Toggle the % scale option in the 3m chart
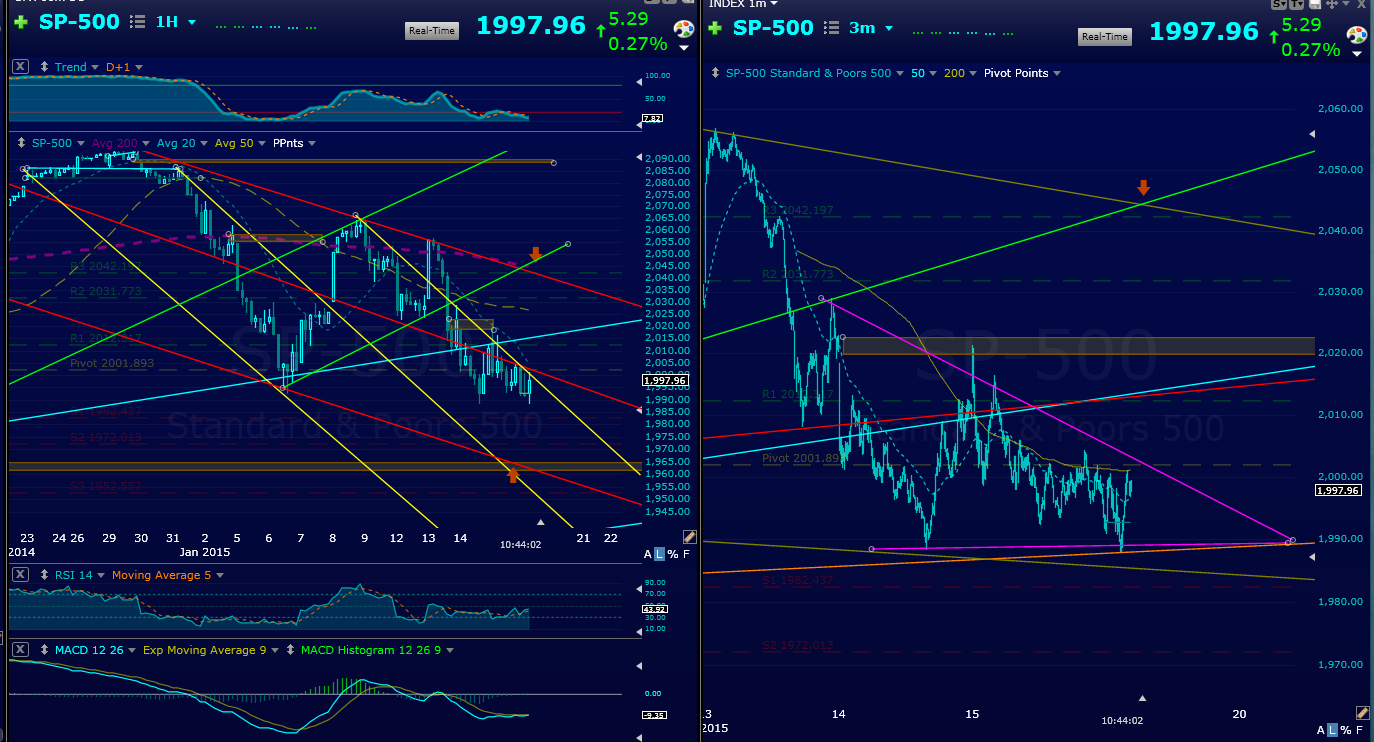The width and height of the screenshot is (1374, 742). (x=1345, y=729)
